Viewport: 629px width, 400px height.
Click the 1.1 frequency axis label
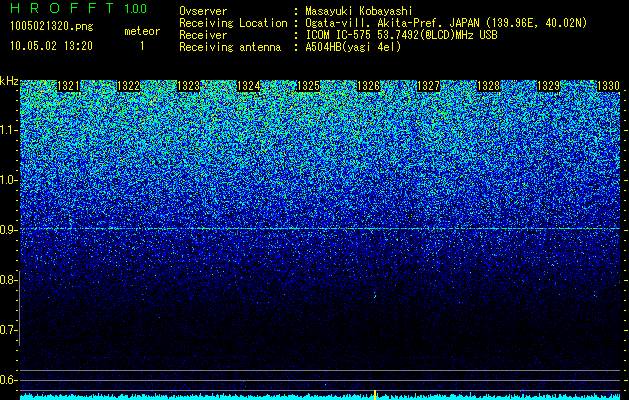(x=8, y=130)
